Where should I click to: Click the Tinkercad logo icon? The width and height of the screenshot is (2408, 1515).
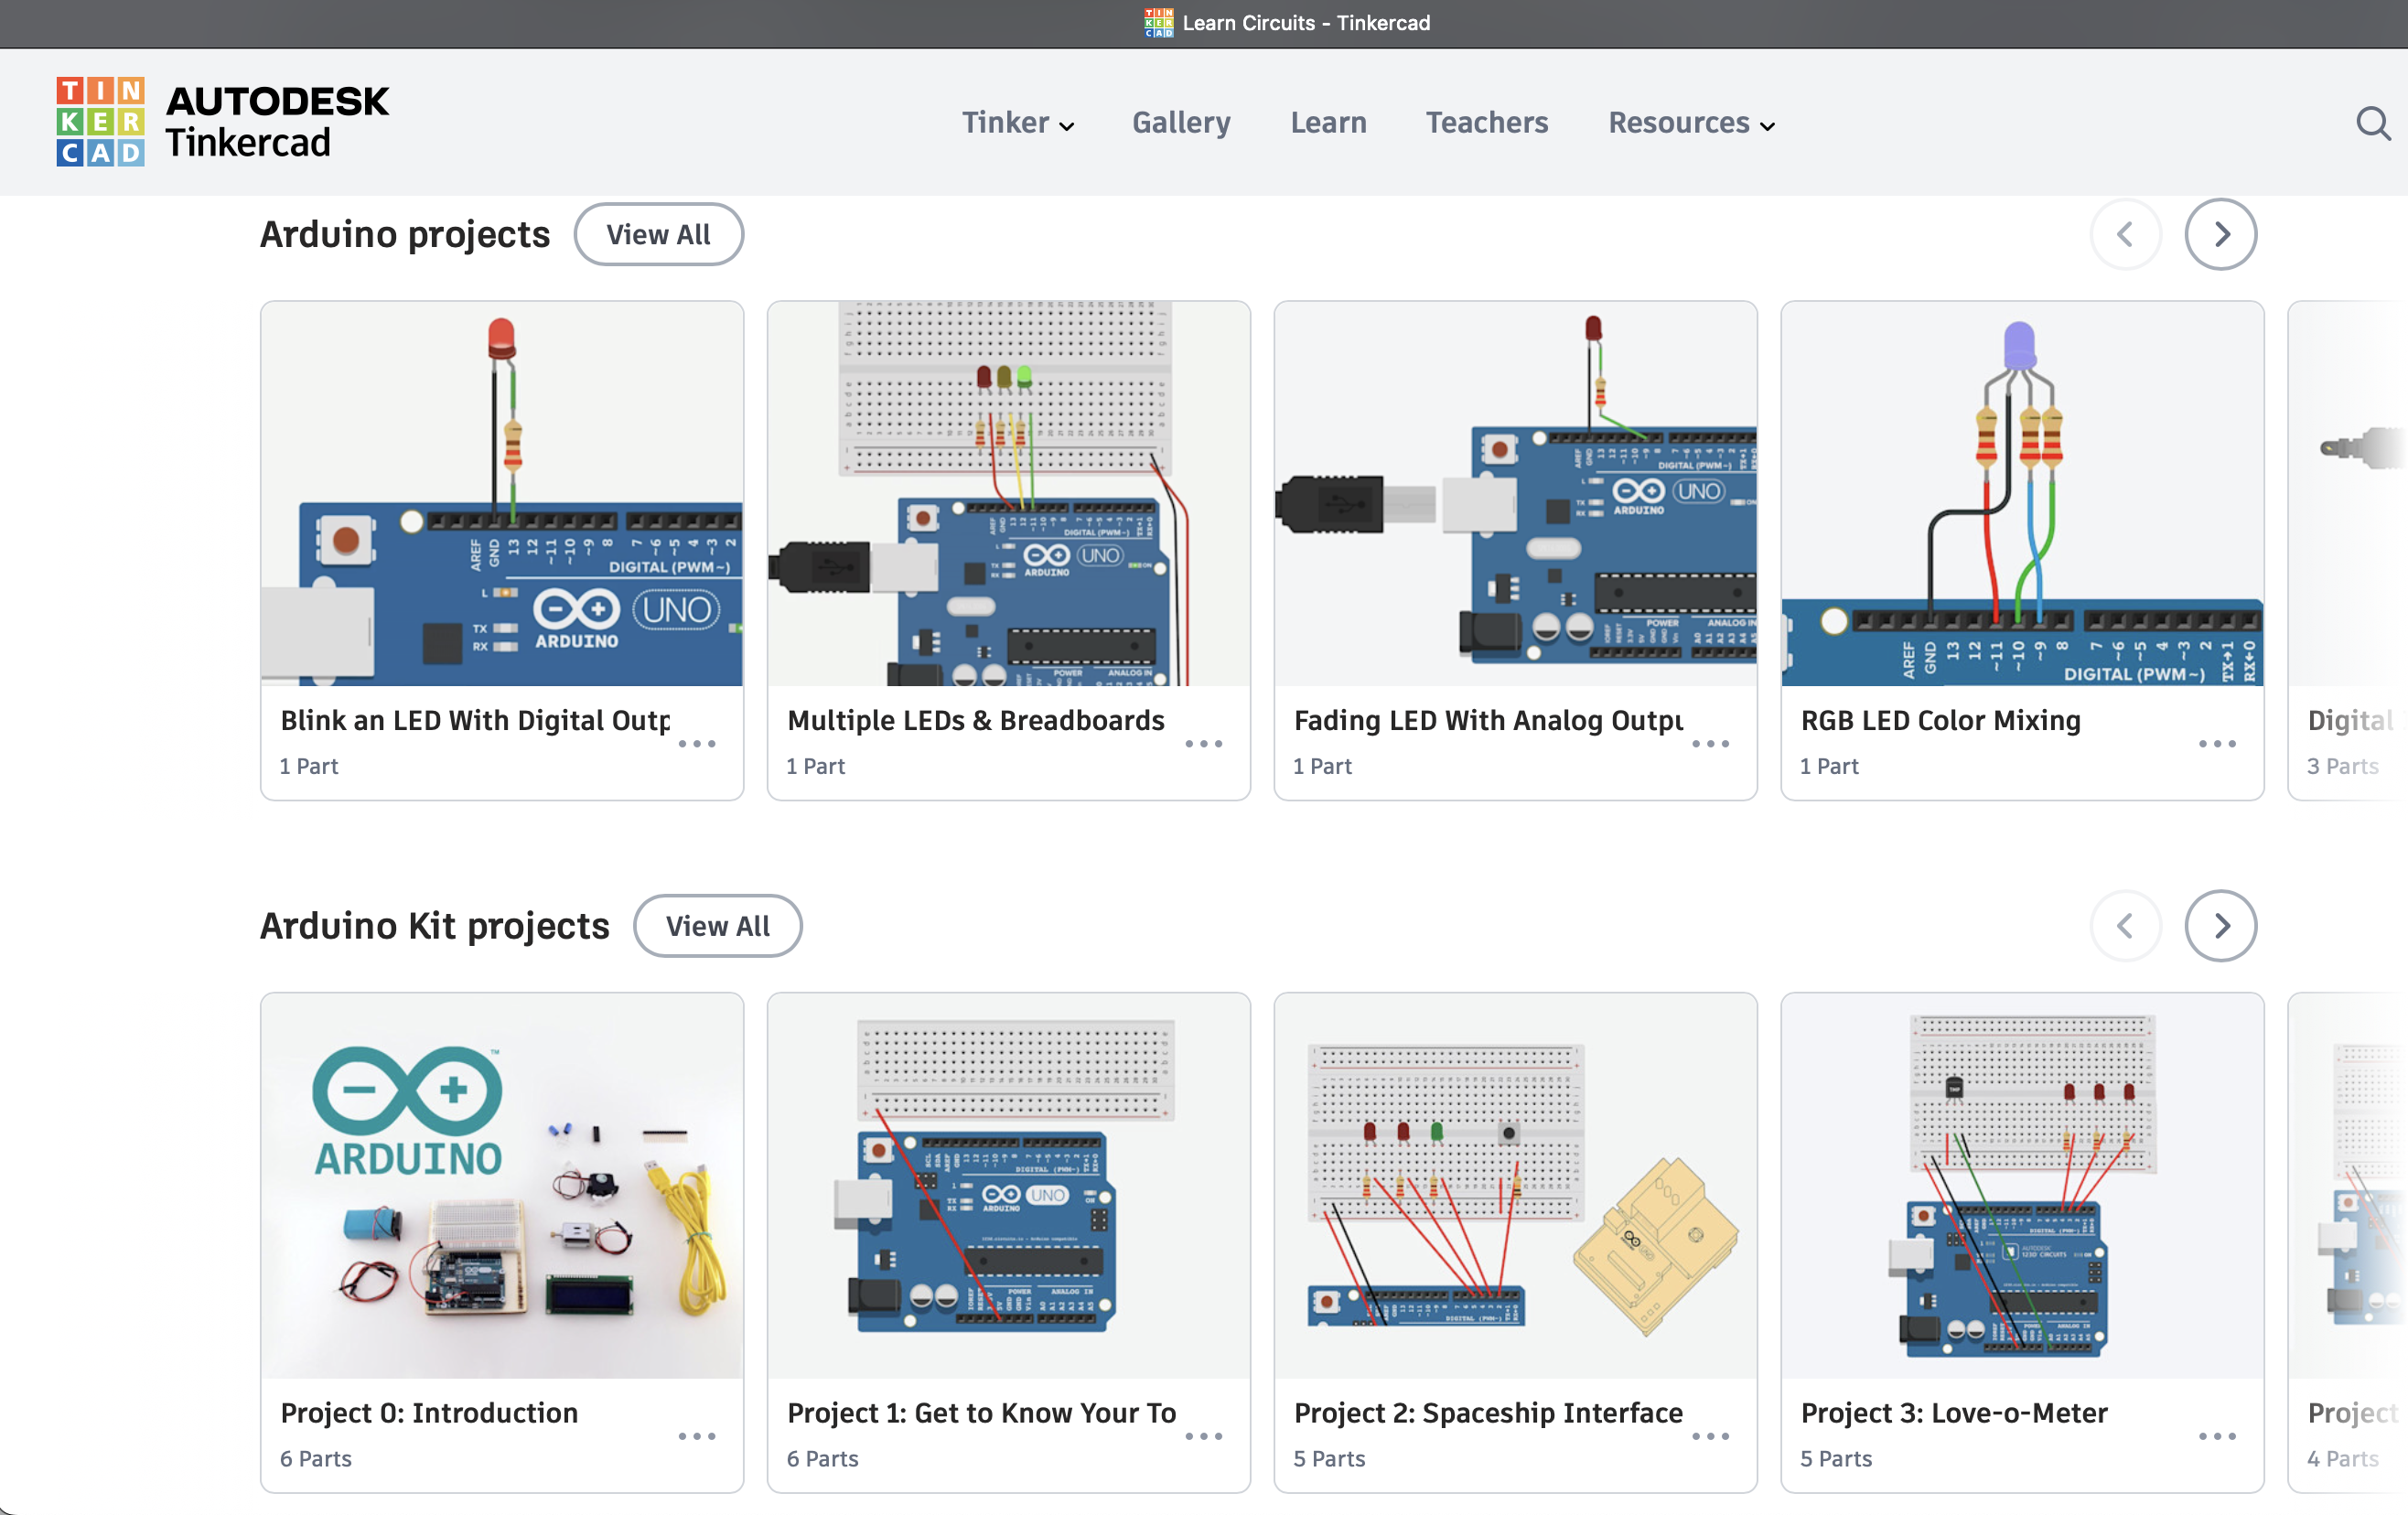(100, 121)
